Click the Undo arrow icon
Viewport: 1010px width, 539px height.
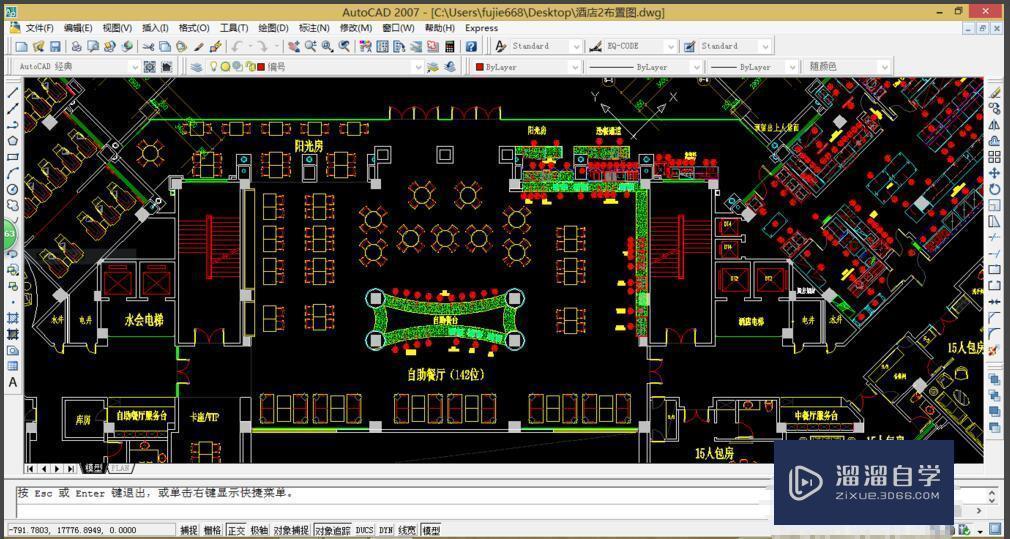tap(237, 46)
